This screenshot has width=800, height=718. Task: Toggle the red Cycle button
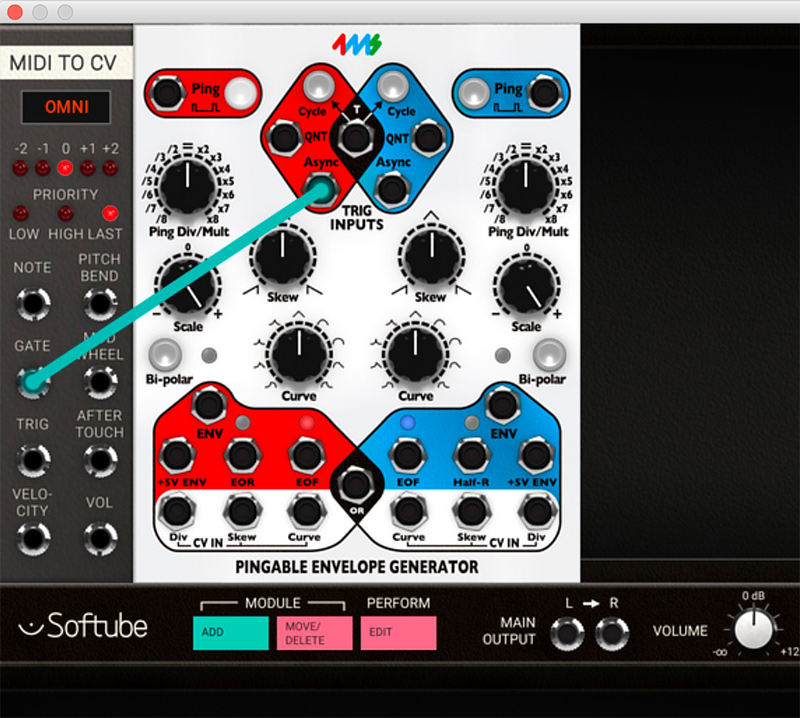click(x=318, y=84)
